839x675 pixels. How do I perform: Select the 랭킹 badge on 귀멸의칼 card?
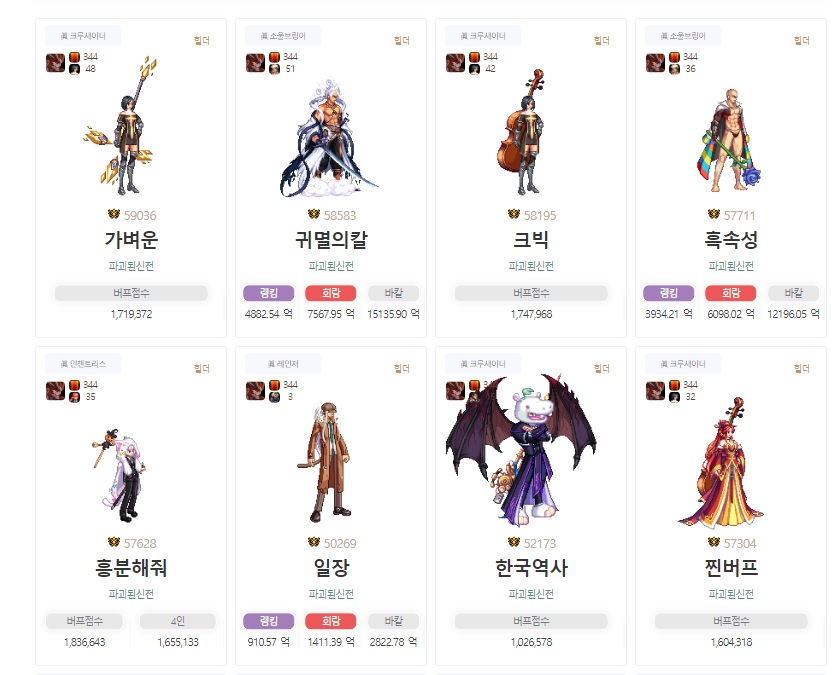click(x=269, y=293)
